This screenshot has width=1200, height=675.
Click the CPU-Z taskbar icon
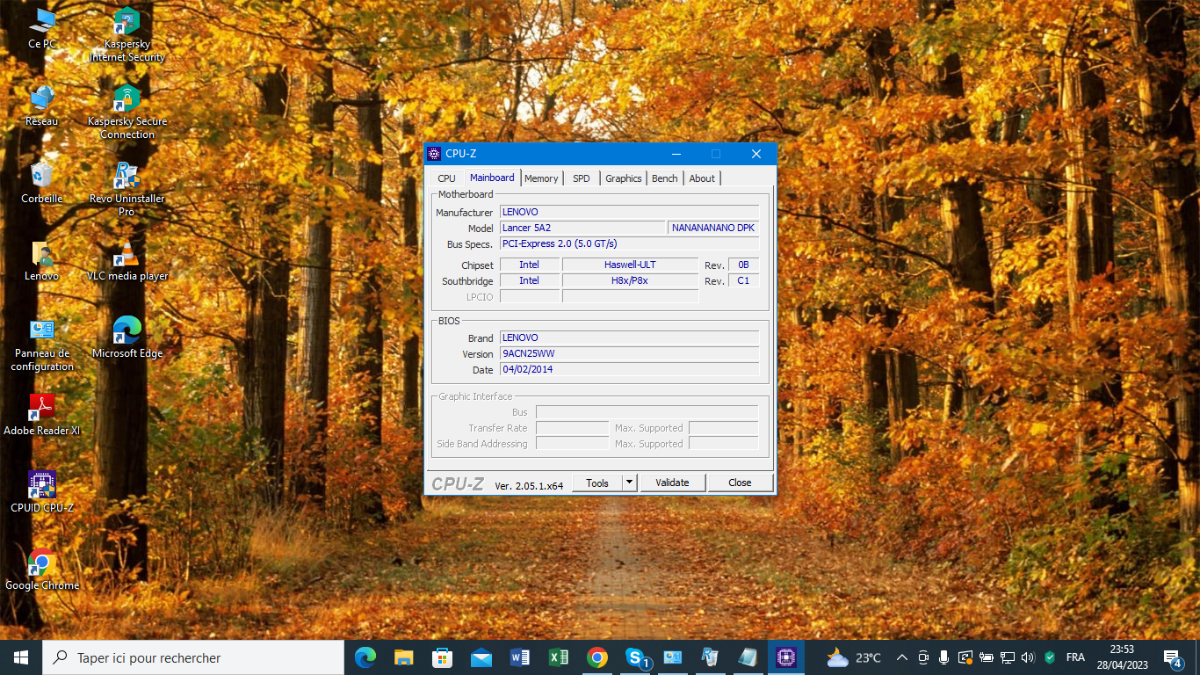[786, 657]
